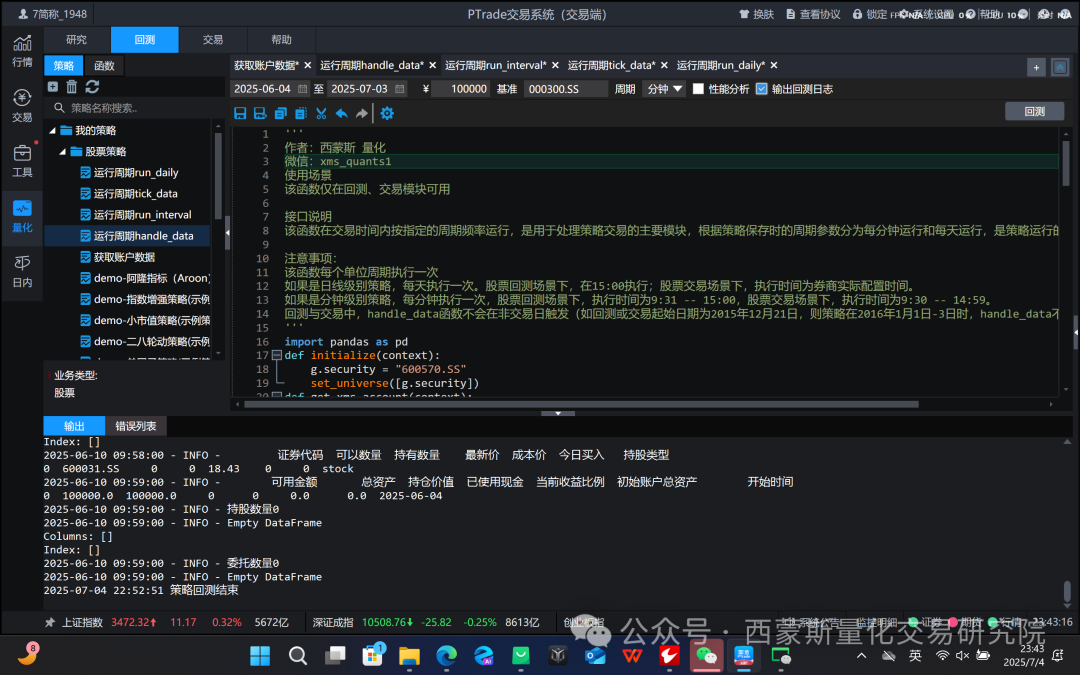This screenshot has height=675, width=1080.
Task: Click the undo arrow icon
Action: [x=341, y=114]
